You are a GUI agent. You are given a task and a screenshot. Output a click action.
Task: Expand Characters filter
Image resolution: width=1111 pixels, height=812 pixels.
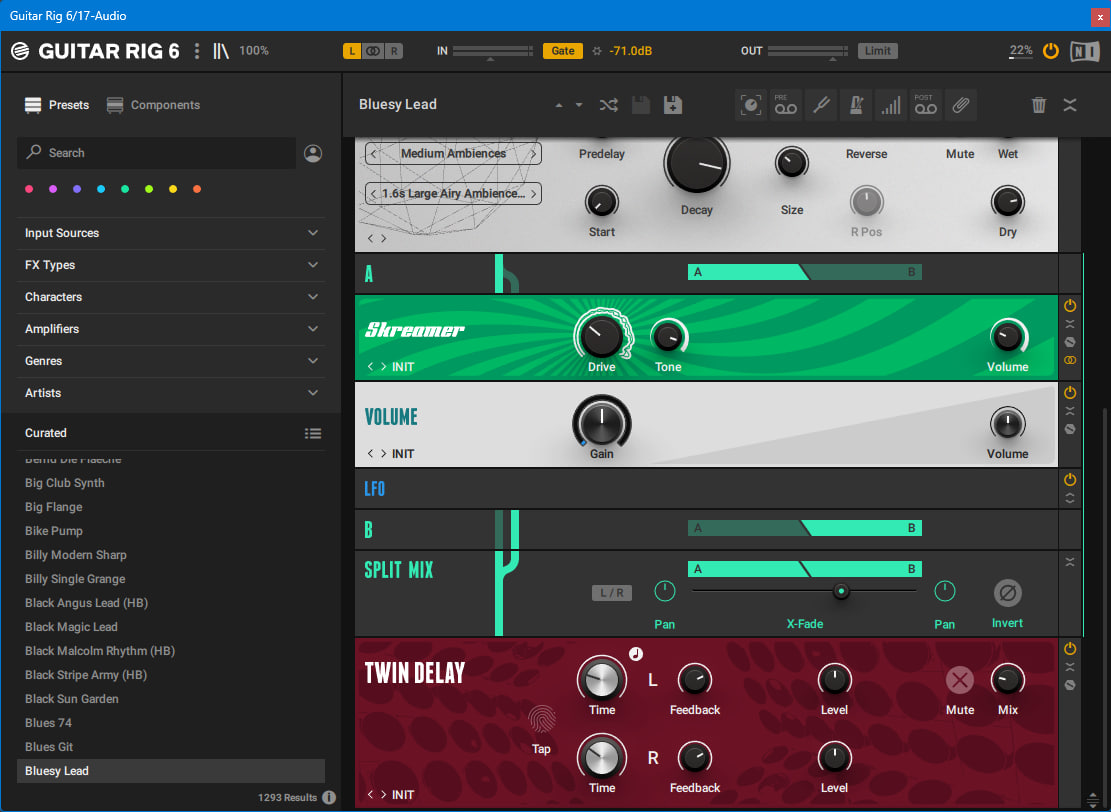(x=171, y=297)
